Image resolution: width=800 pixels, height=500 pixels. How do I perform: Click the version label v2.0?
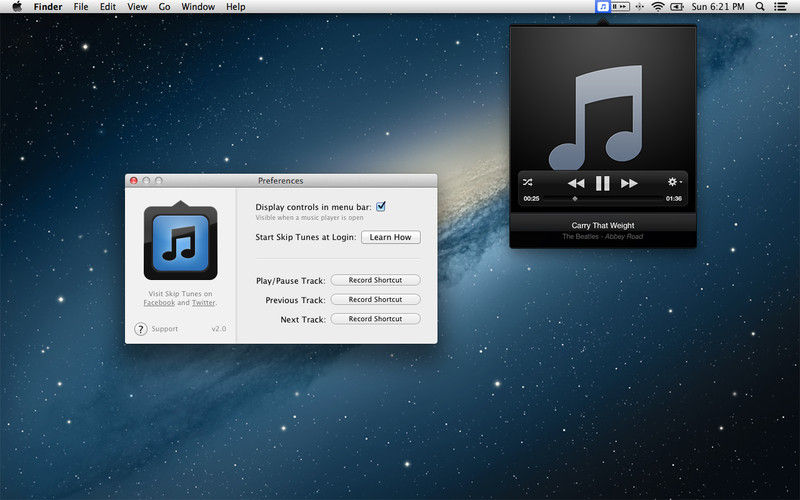(x=219, y=329)
